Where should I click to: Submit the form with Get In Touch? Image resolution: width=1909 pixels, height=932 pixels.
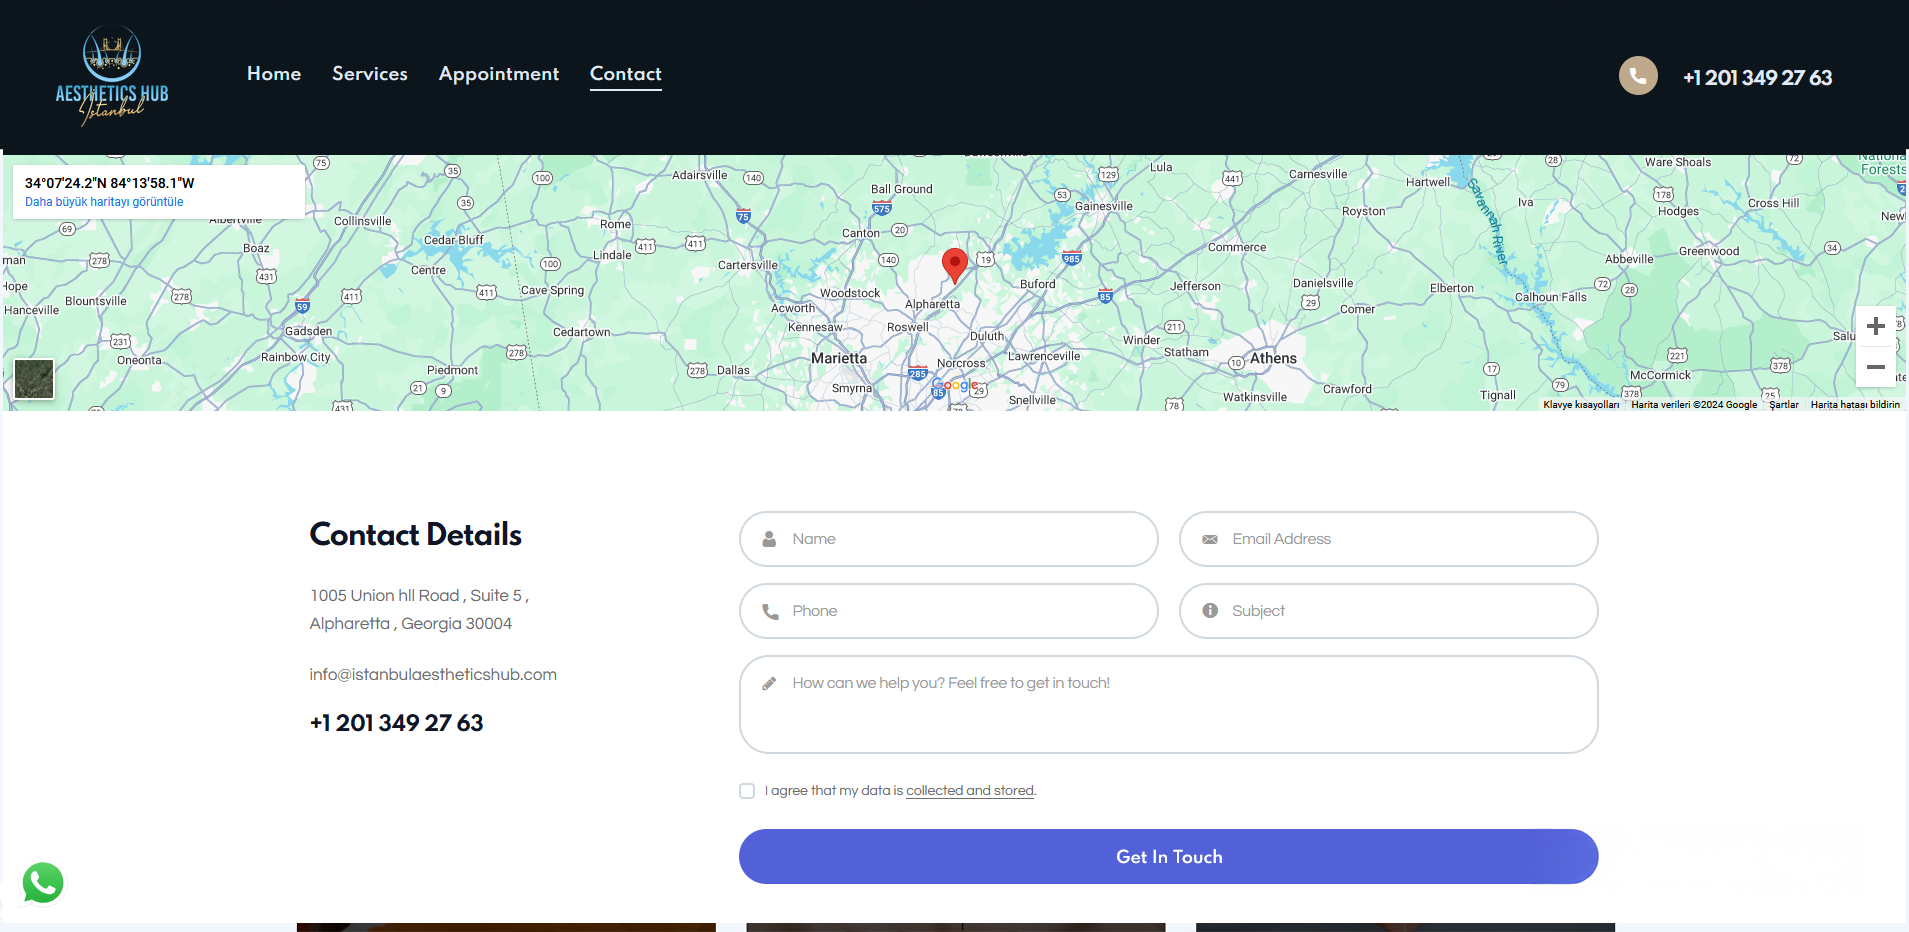coord(1168,856)
